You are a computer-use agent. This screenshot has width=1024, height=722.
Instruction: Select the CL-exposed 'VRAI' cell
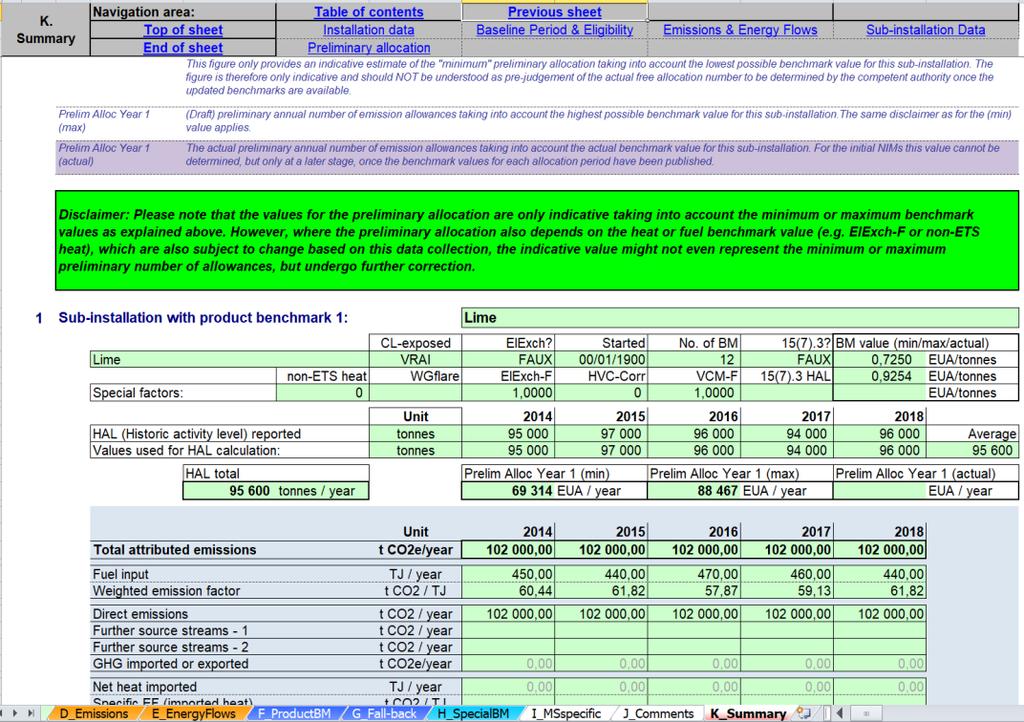[415, 360]
